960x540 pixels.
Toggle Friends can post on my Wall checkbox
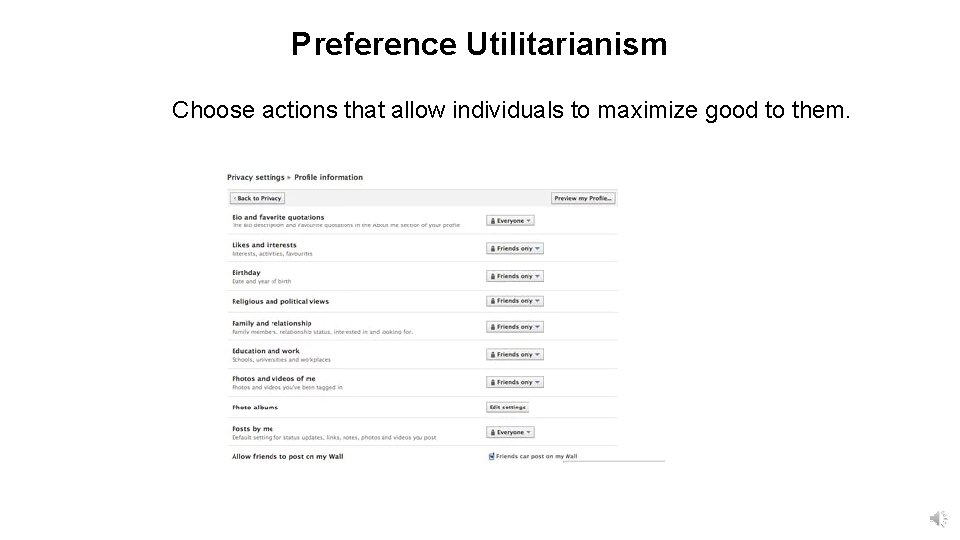pos(491,456)
